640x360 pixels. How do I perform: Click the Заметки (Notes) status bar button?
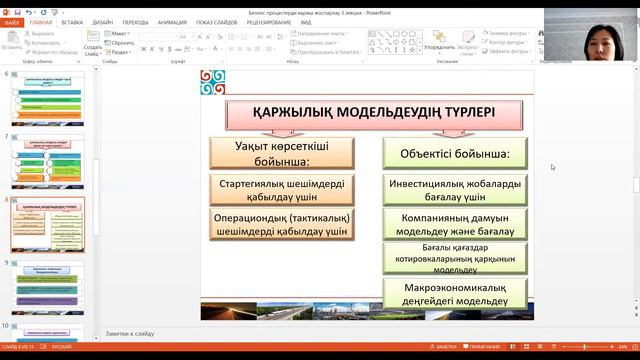[x=443, y=347]
